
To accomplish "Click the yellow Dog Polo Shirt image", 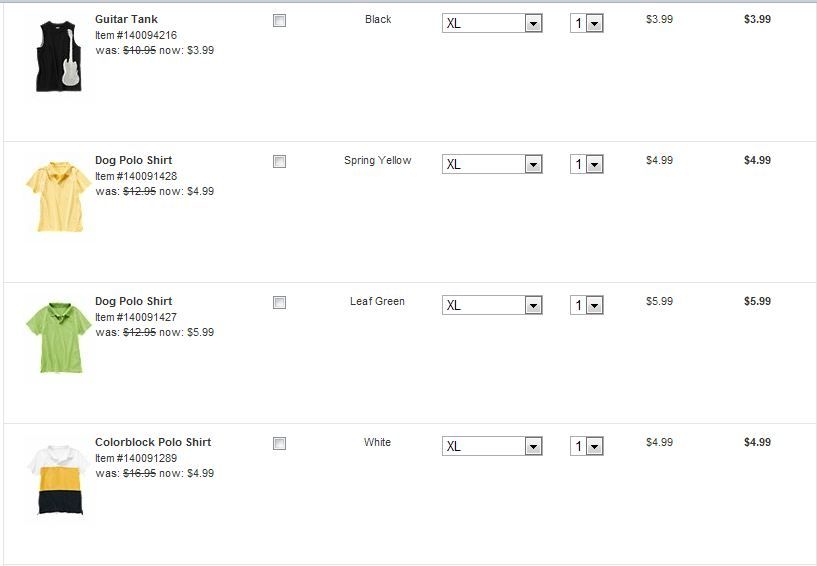I will pyautogui.click(x=57, y=196).
